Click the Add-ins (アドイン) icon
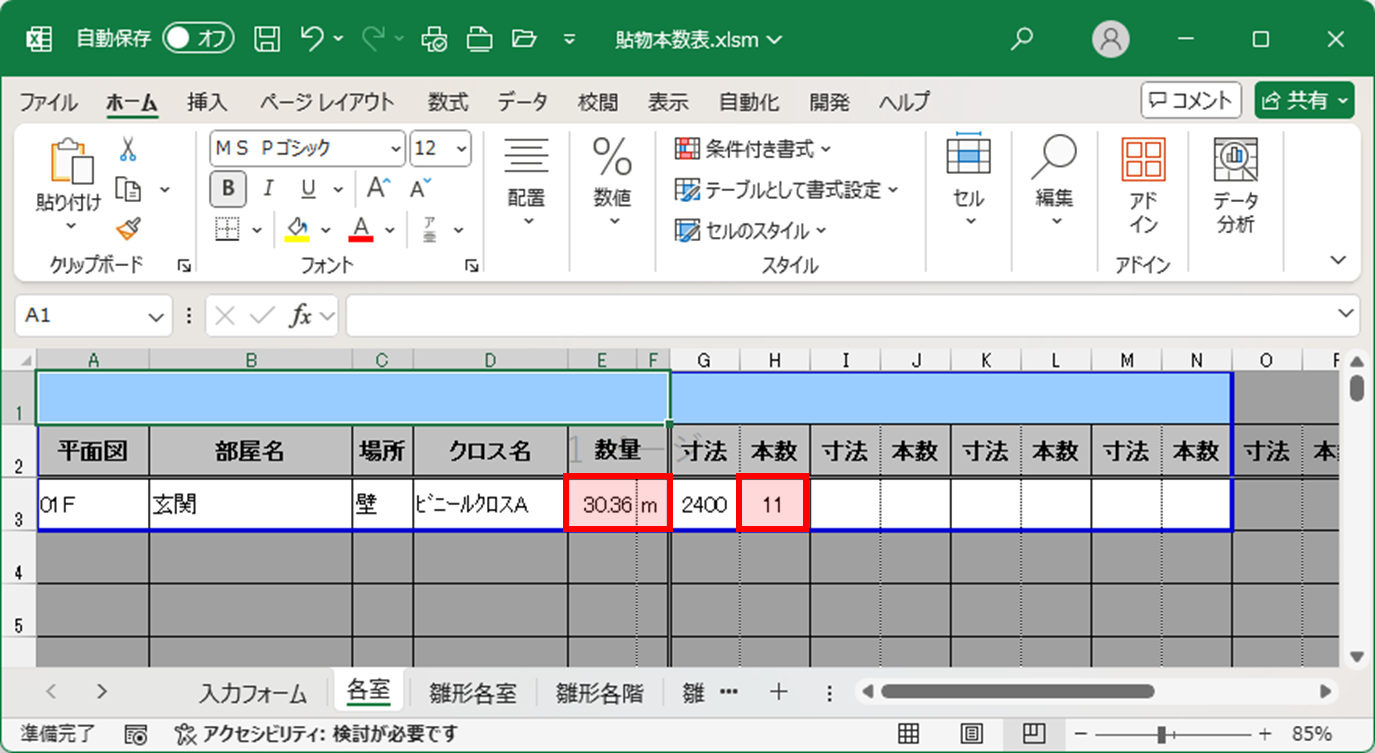 [1143, 185]
